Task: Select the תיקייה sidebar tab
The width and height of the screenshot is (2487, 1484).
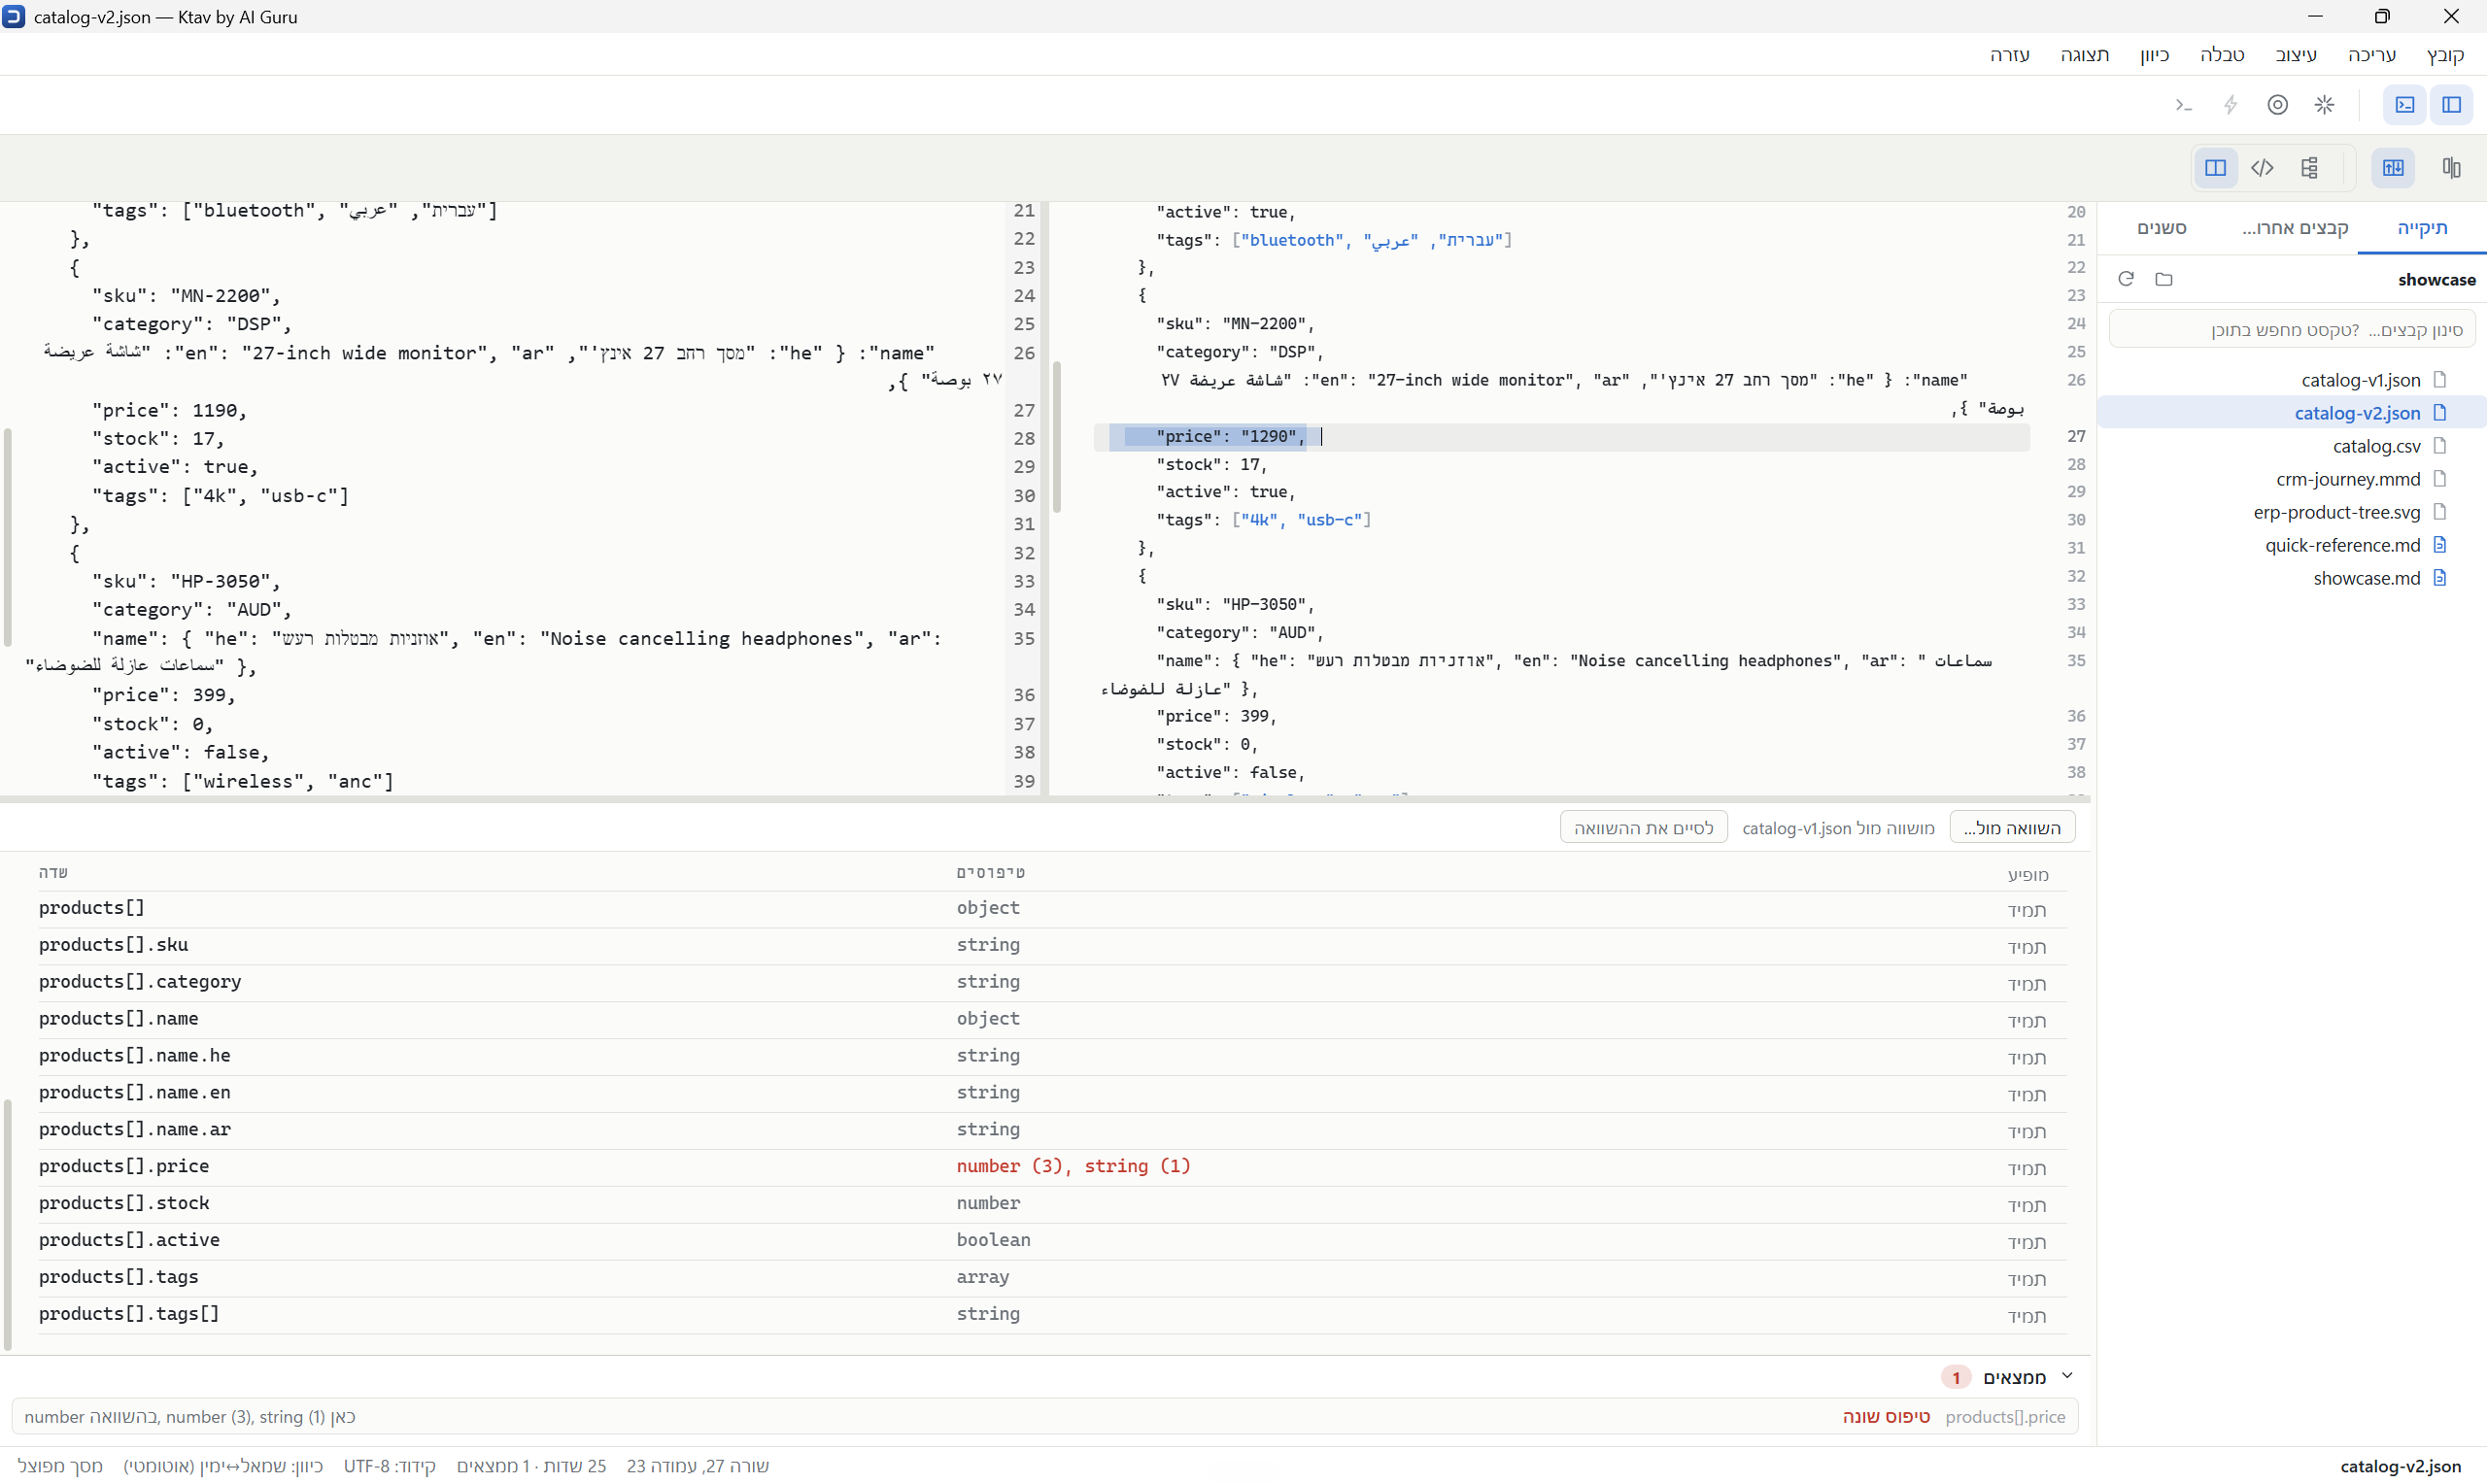Action: [2422, 228]
